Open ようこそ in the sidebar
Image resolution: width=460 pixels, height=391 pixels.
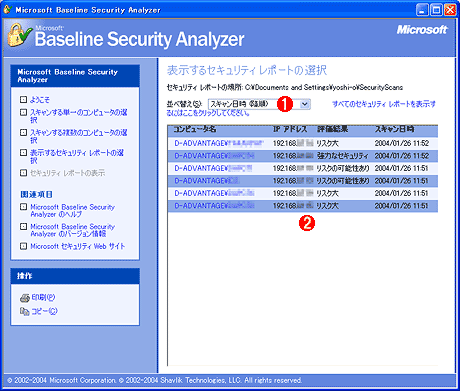pyautogui.click(x=40, y=99)
